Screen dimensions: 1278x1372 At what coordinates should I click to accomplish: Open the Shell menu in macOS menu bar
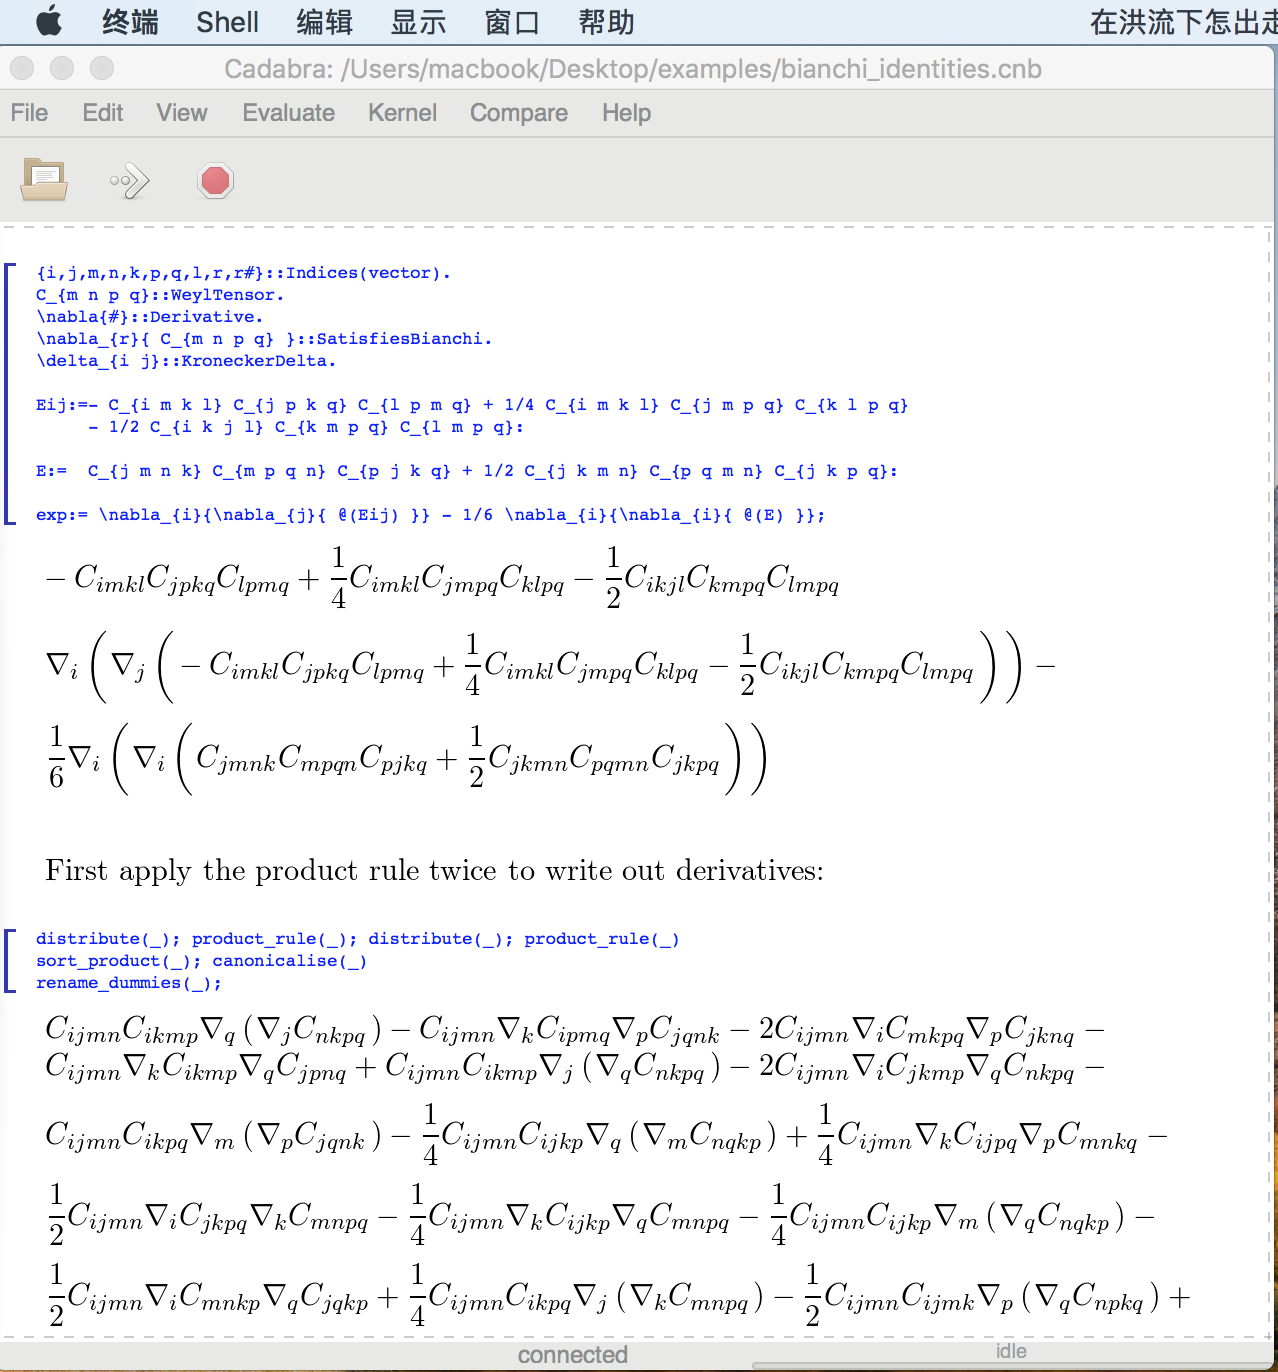tap(227, 22)
